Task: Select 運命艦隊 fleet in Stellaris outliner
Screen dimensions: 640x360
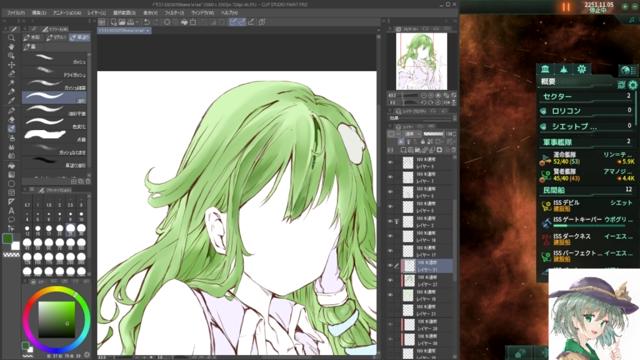Action: [587, 158]
